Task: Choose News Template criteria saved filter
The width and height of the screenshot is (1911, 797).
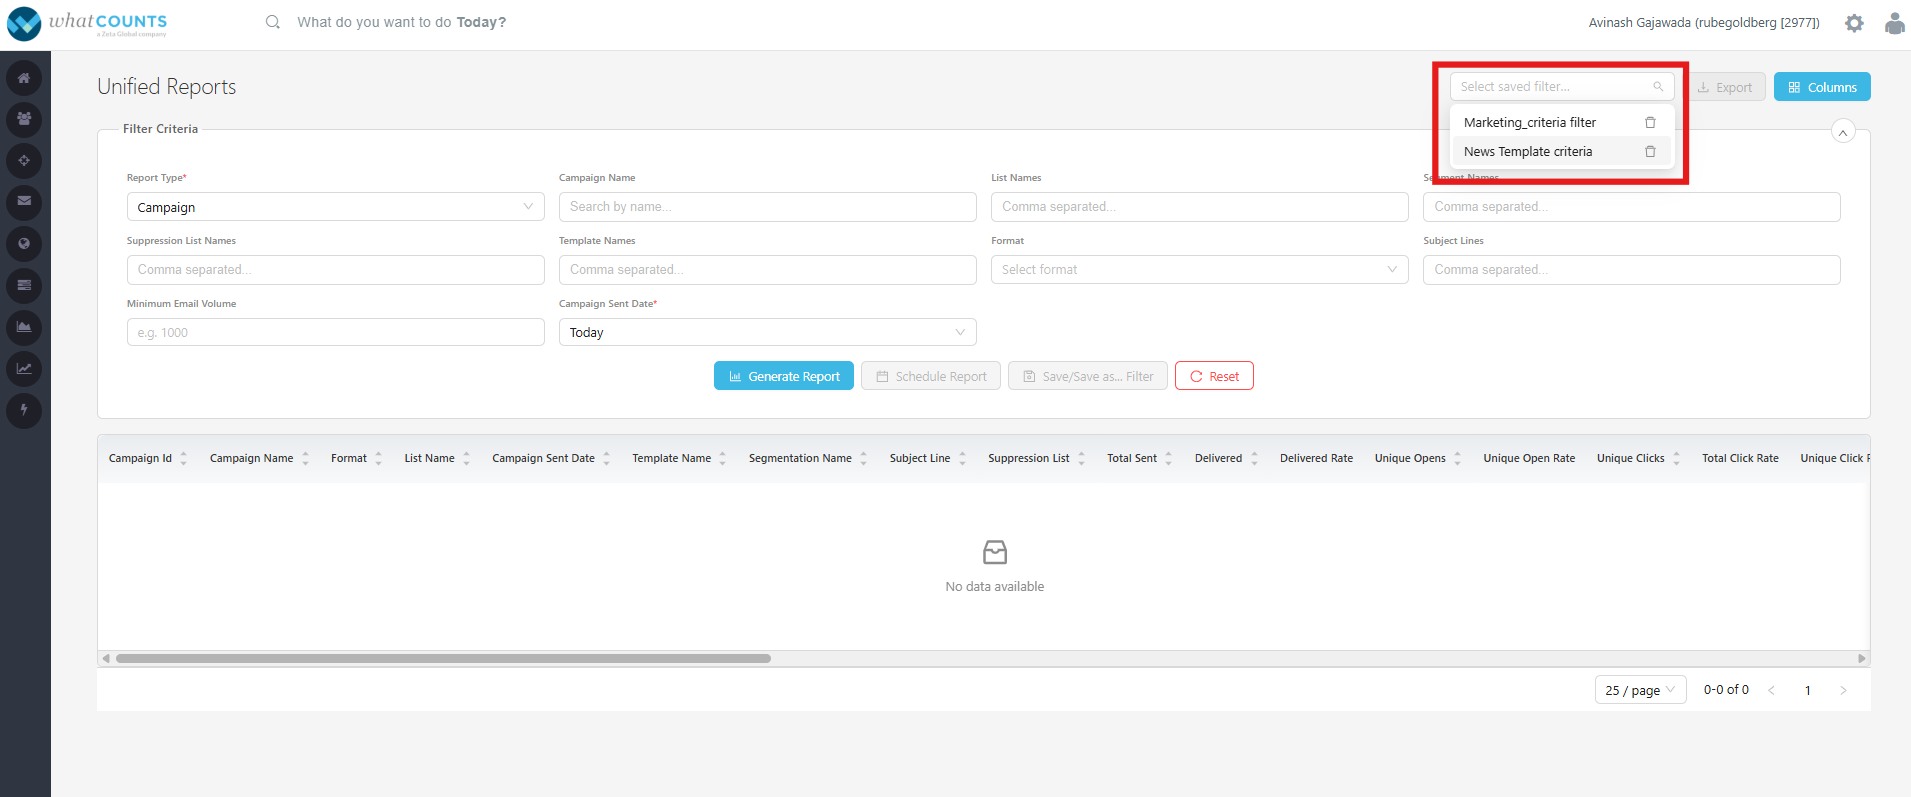Action: pyautogui.click(x=1528, y=152)
